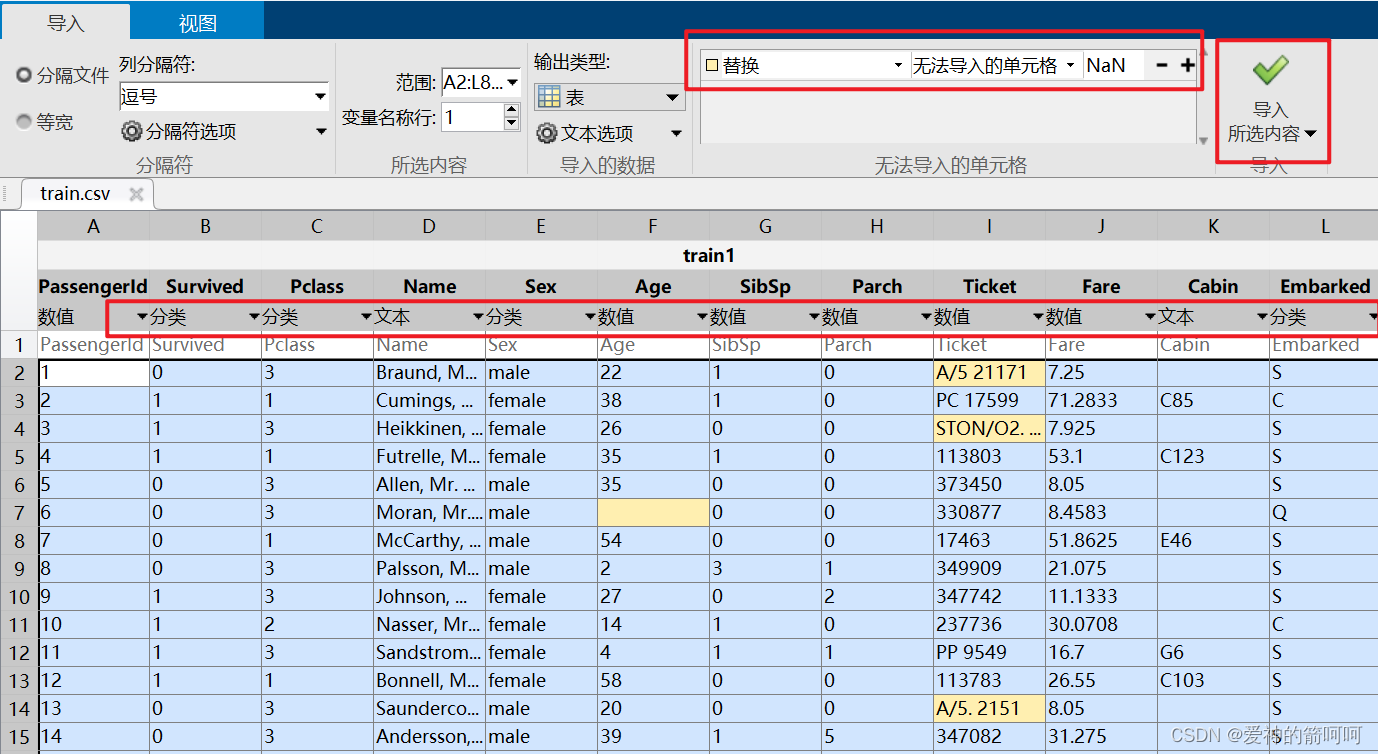Change data type of Pclass column
1378x754 pixels.
(x=367, y=317)
